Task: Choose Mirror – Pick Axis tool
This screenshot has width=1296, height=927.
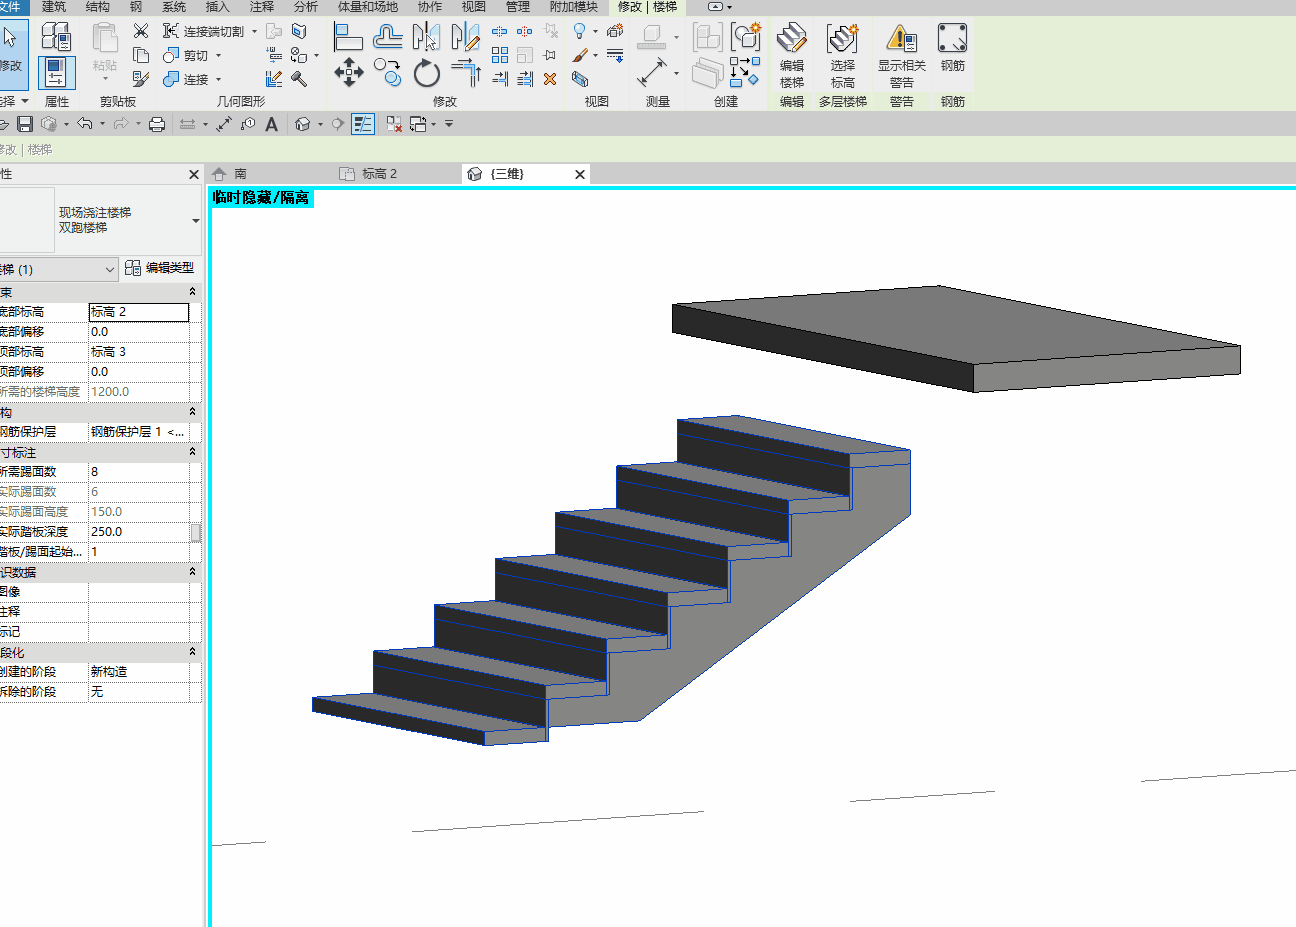Action: [427, 38]
